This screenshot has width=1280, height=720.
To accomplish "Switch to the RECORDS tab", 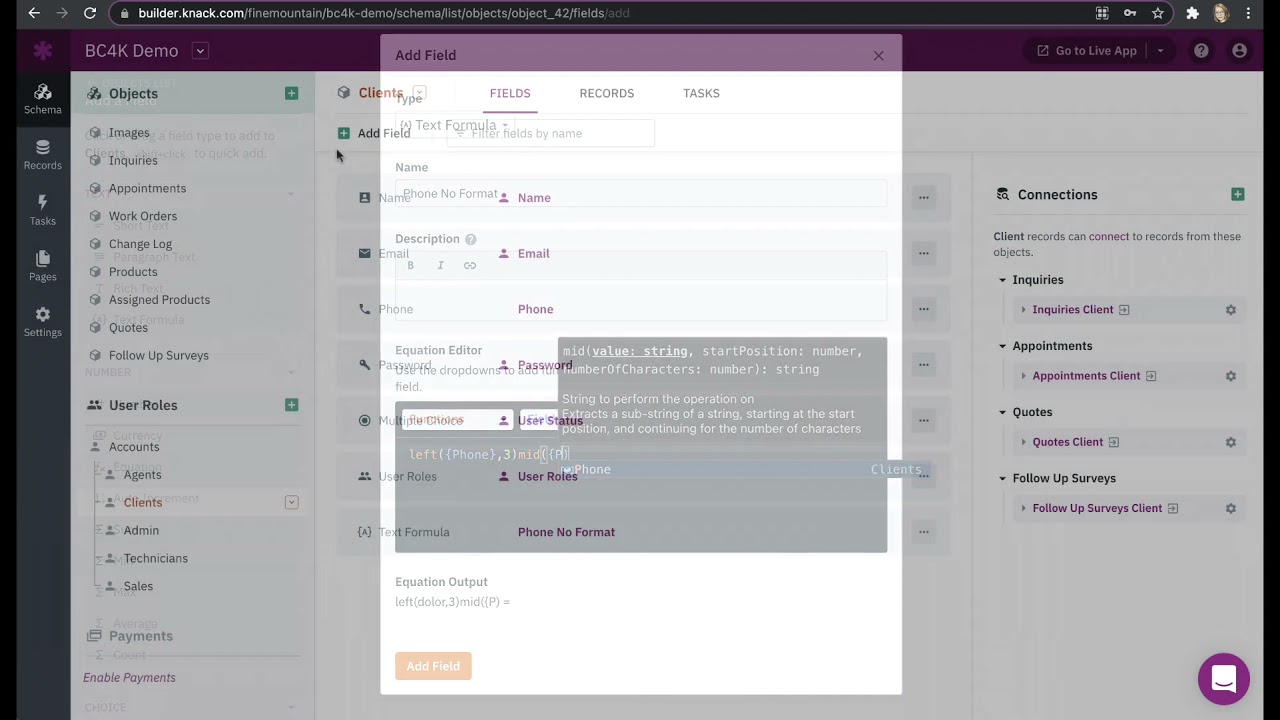I will tap(607, 93).
